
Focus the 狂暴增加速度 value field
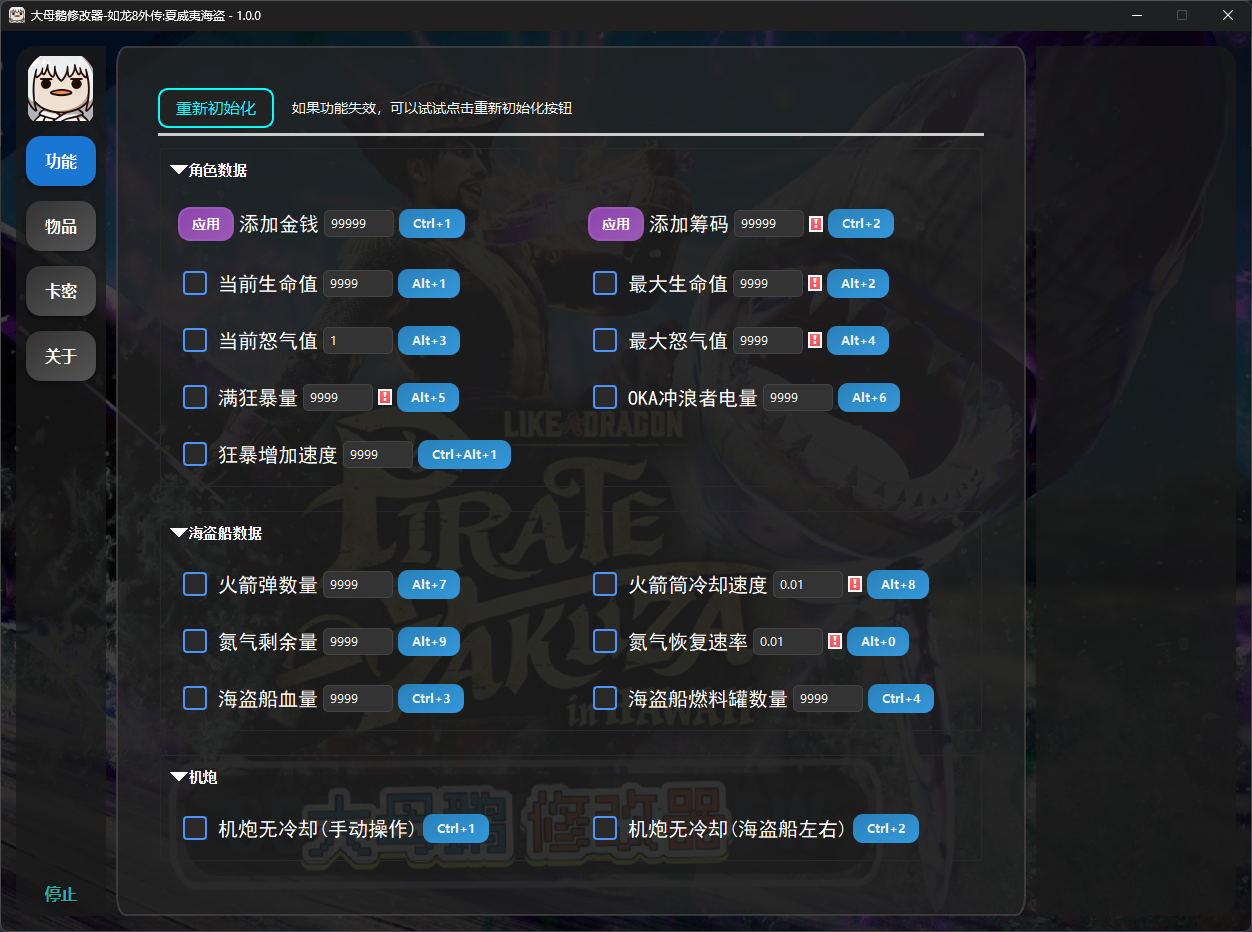pyautogui.click(x=378, y=454)
